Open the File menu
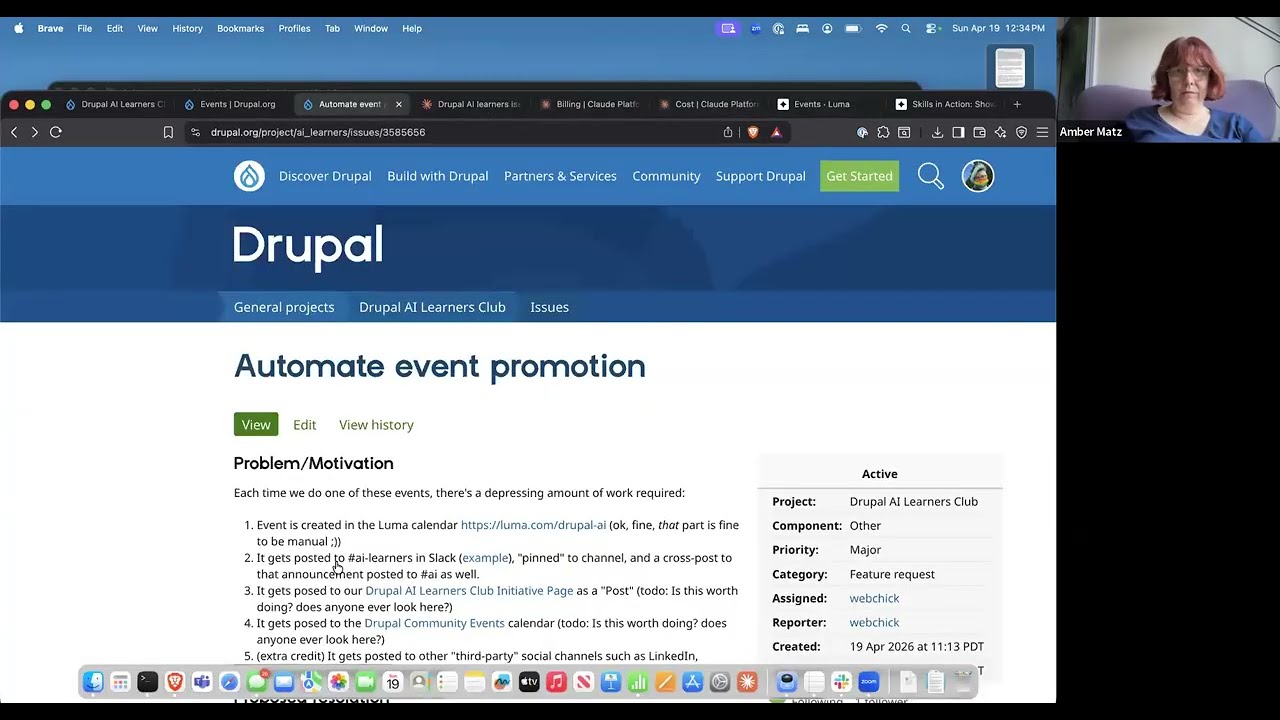Screen dimensions: 1280x720 tap(85, 28)
